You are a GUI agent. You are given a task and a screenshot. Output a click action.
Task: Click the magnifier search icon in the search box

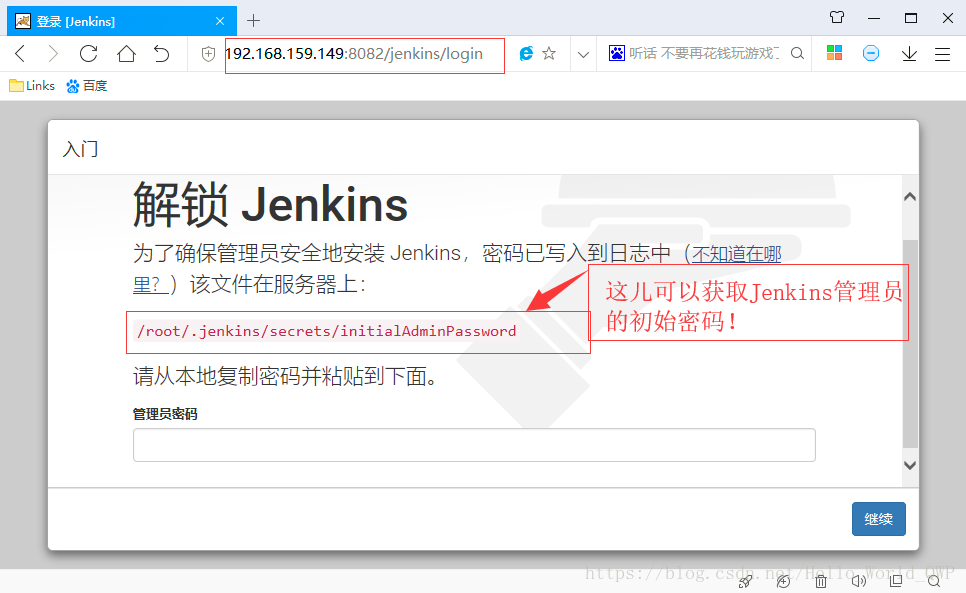click(797, 54)
